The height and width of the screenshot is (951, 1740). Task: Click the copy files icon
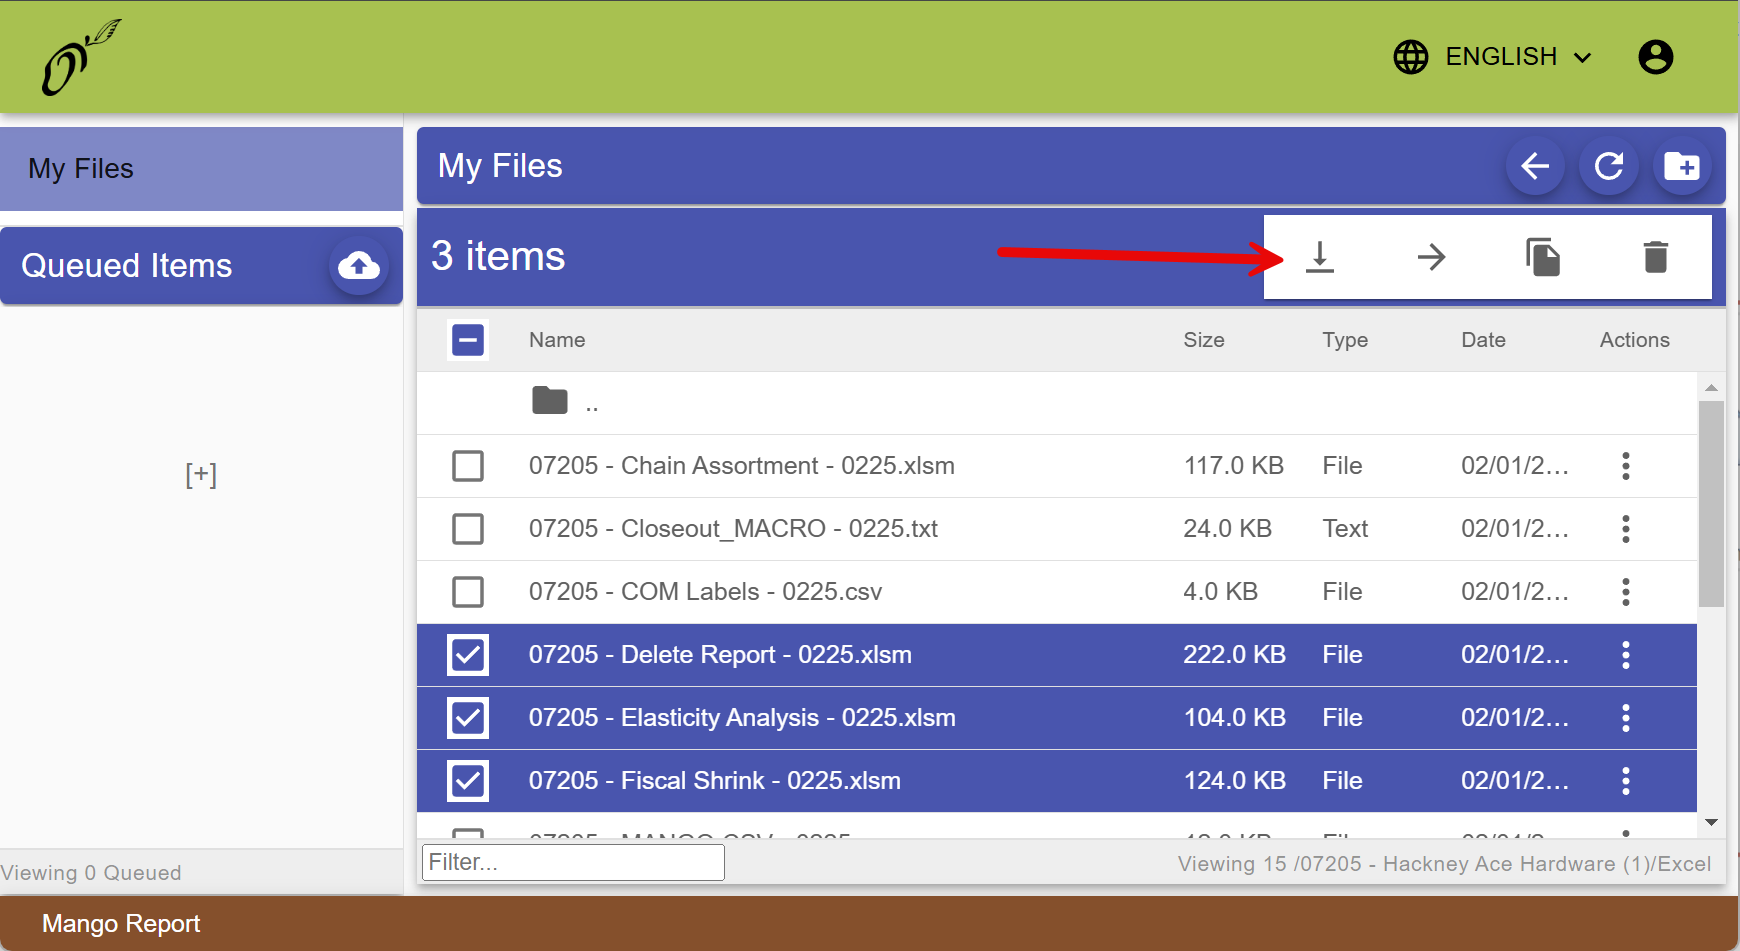(1543, 257)
